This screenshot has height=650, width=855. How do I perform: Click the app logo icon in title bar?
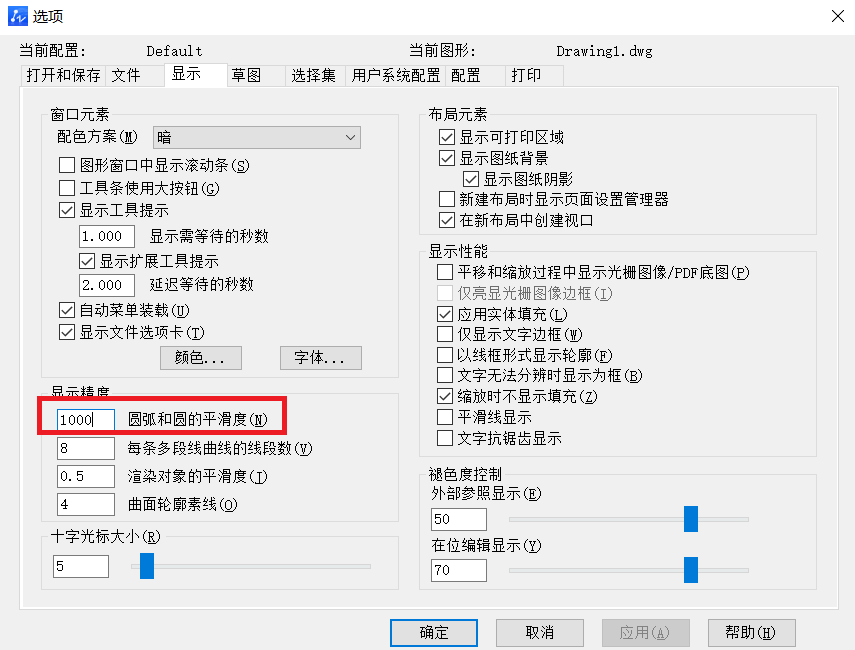(x=17, y=16)
